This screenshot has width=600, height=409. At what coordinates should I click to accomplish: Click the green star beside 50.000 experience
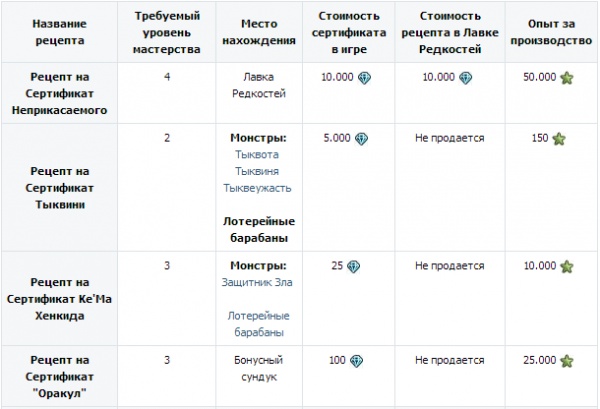(567, 78)
